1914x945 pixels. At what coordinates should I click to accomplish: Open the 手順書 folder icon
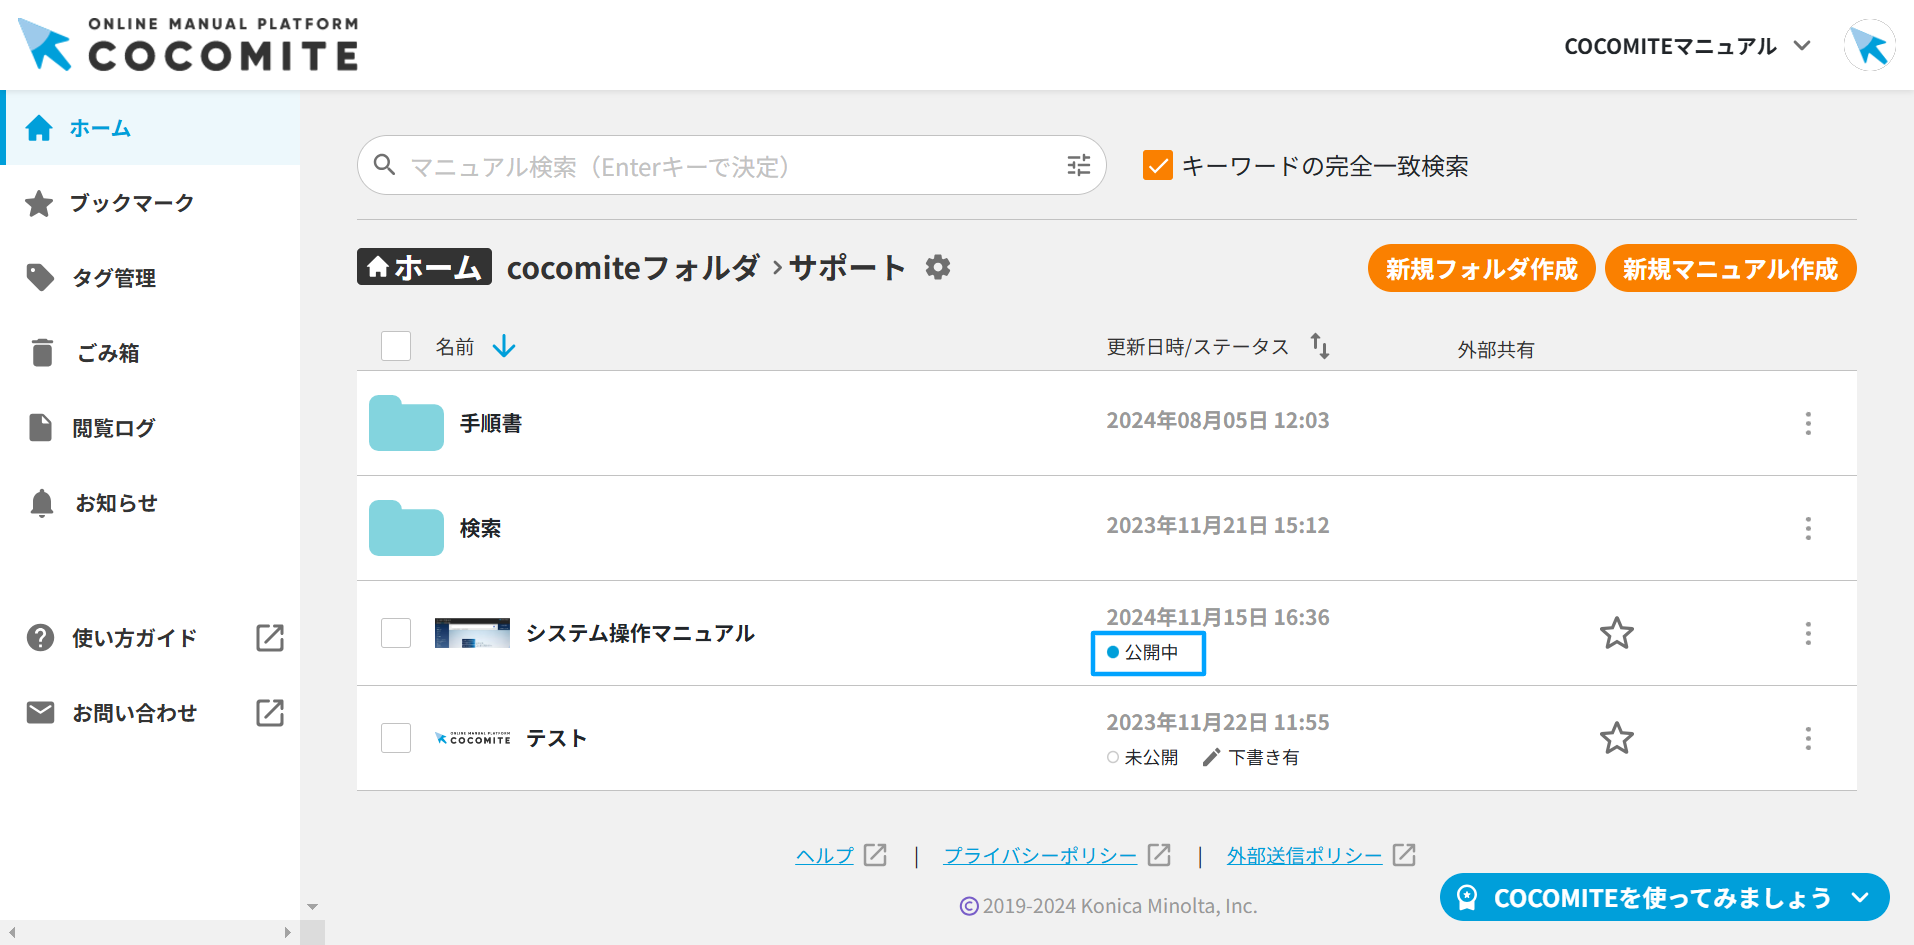point(406,424)
